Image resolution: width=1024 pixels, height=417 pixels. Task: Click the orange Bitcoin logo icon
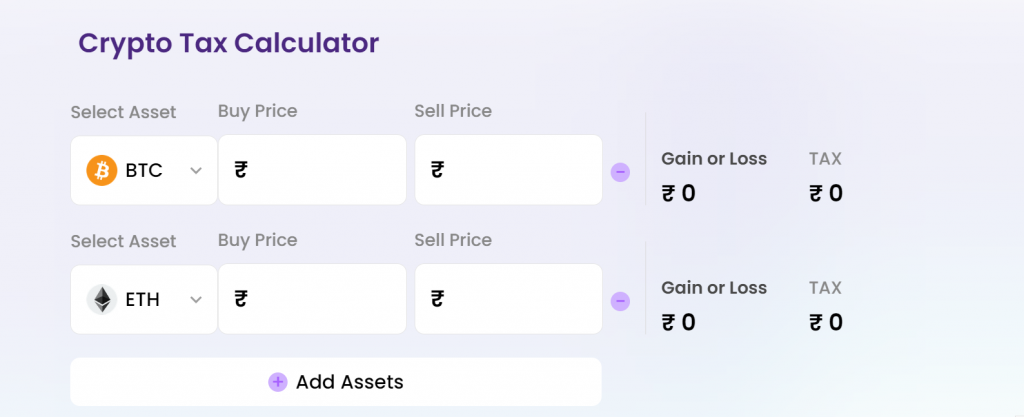coord(102,170)
